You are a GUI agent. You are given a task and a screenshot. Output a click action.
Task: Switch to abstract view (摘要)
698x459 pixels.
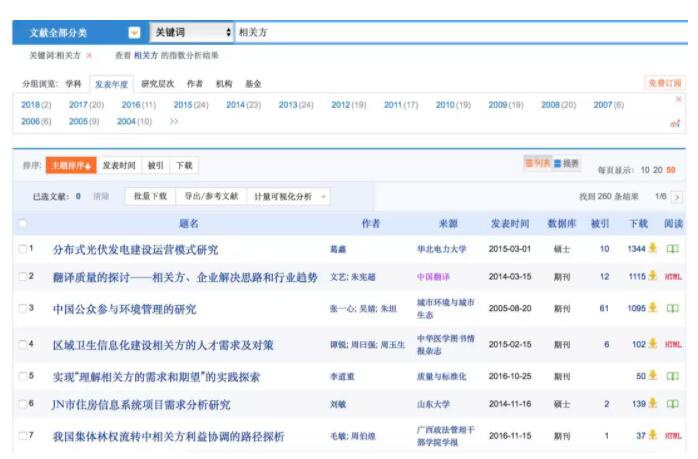click(x=566, y=163)
